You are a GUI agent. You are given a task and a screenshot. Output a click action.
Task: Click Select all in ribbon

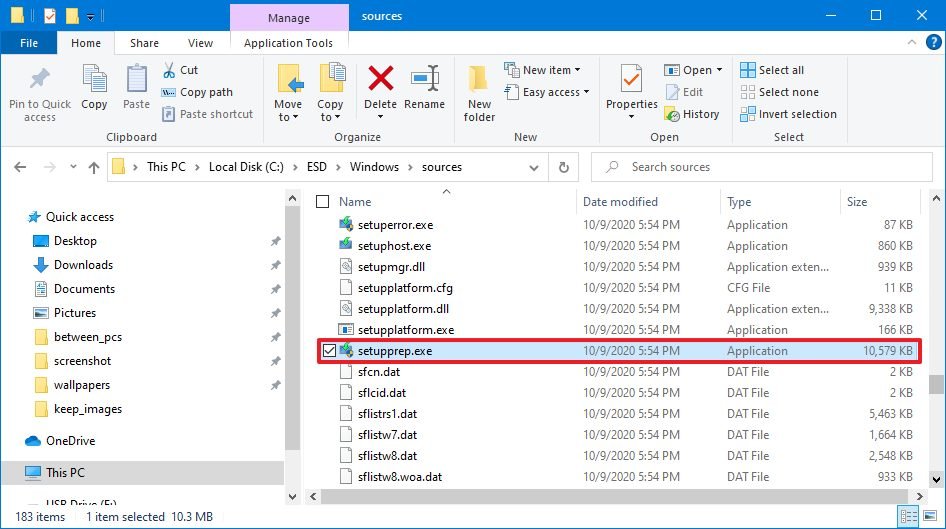(772, 70)
